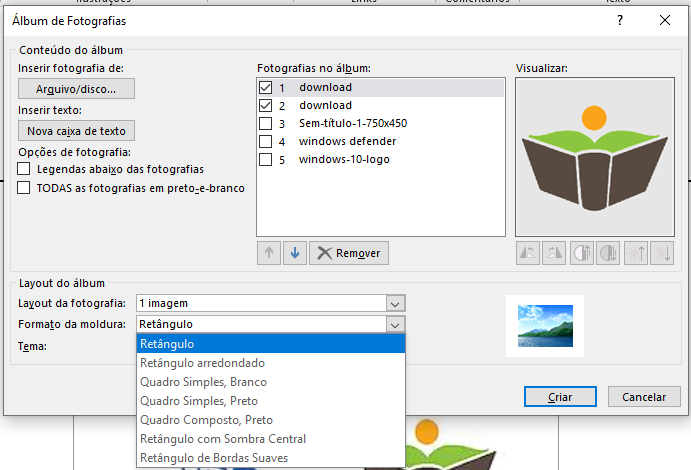This screenshot has height=470, width=691.
Task: Click the rotate left icon under preview
Action: point(527,253)
